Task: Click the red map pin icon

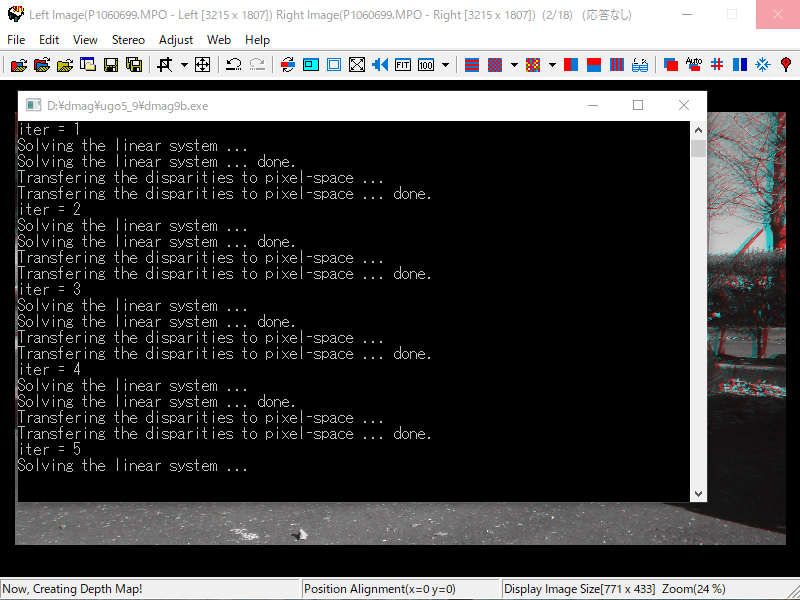Action: (x=786, y=65)
